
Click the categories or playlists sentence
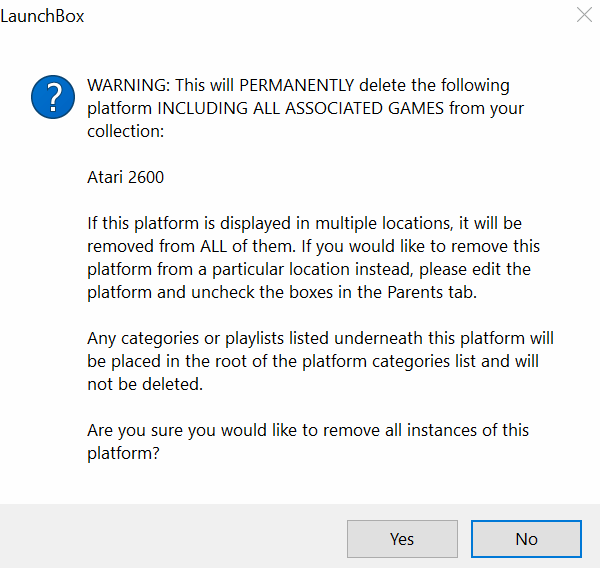320,338
